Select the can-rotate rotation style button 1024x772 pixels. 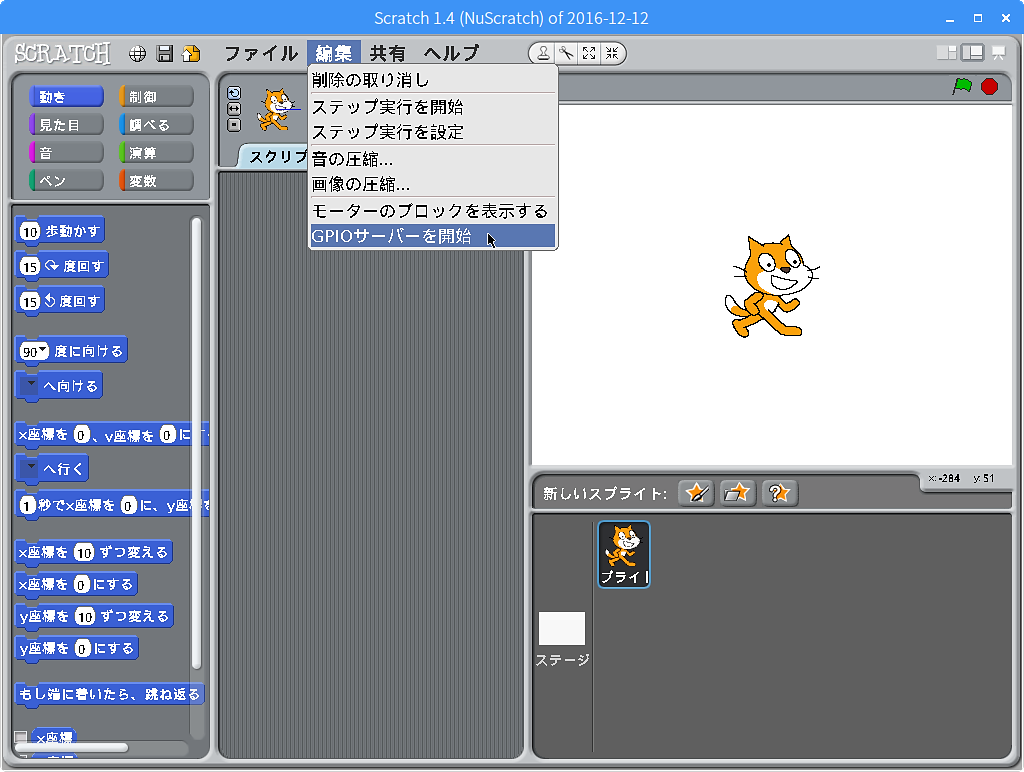(234, 93)
